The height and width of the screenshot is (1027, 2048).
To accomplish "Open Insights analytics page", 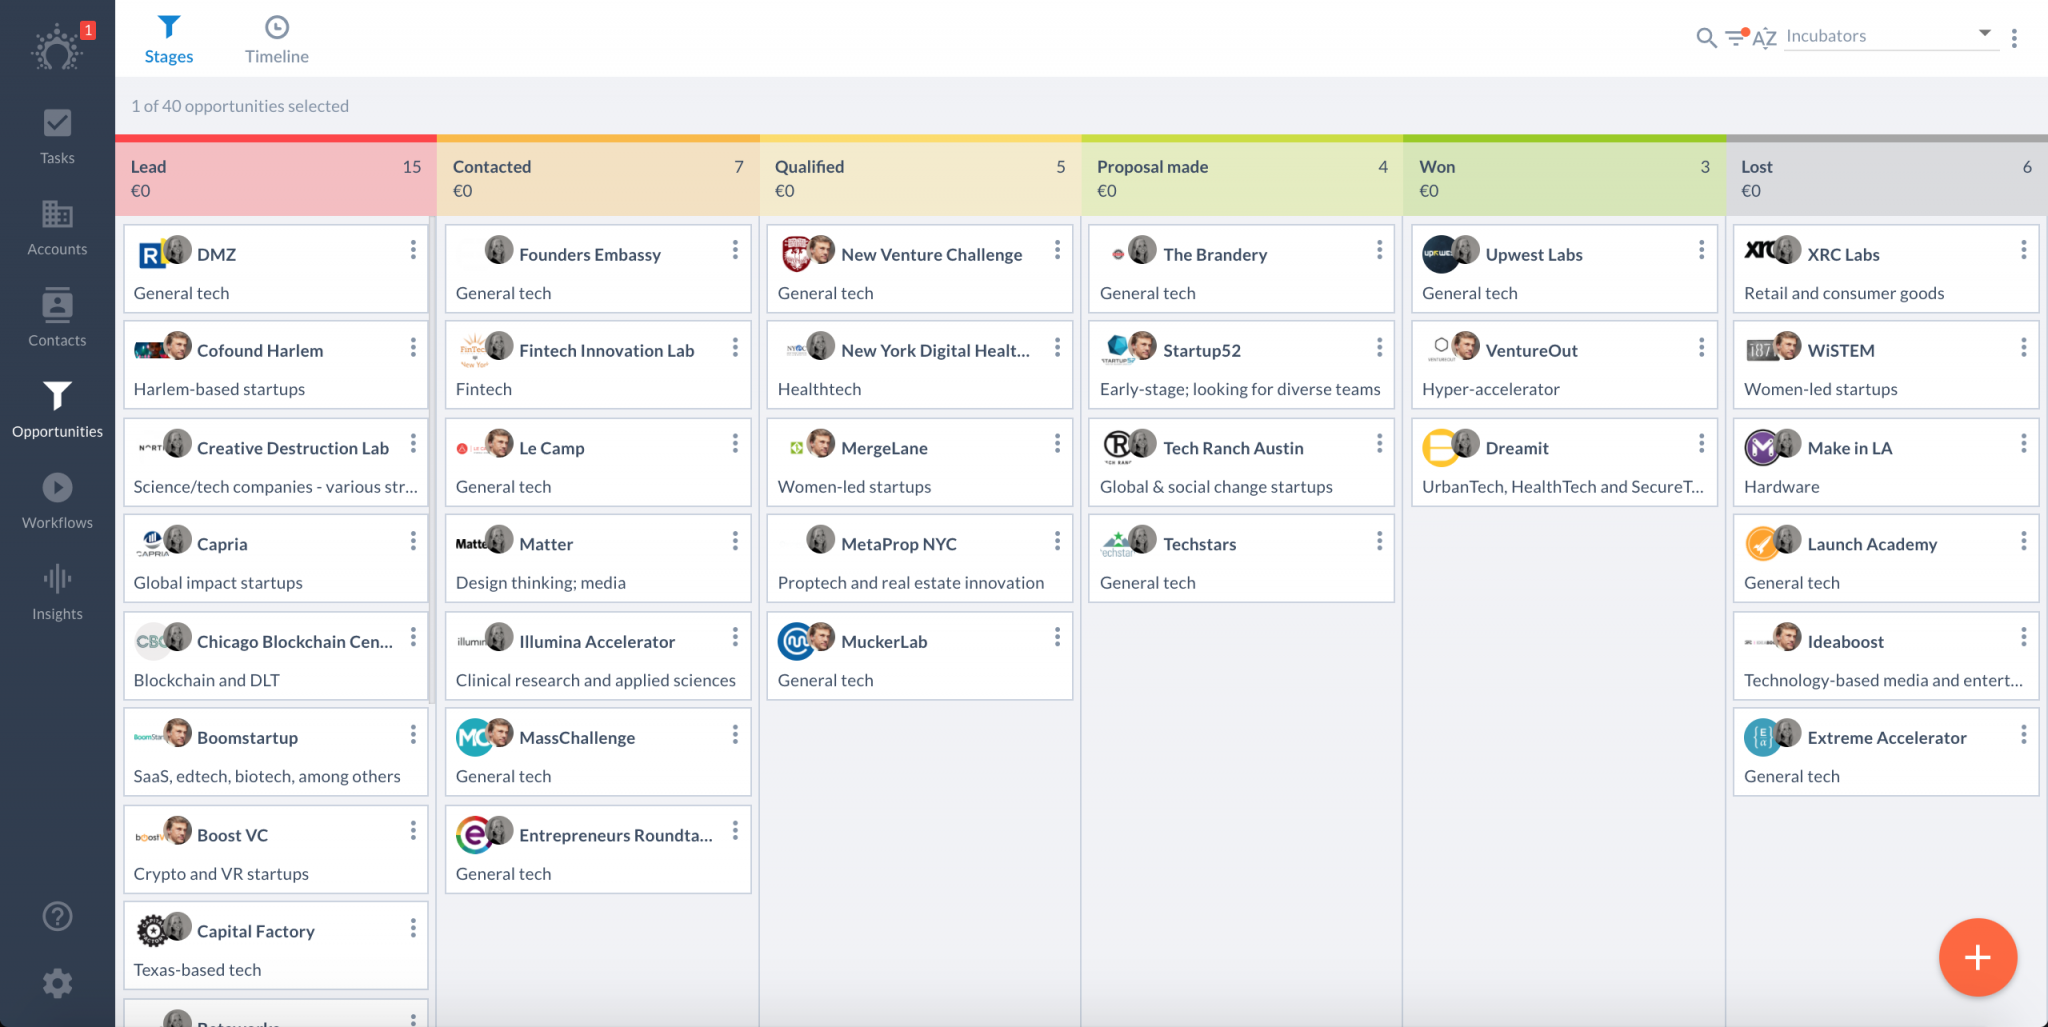I will tap(57, 592).
